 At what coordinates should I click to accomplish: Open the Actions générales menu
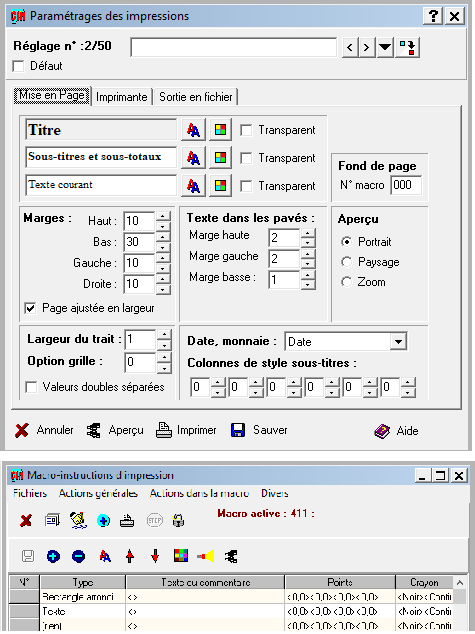pos(98,493)
